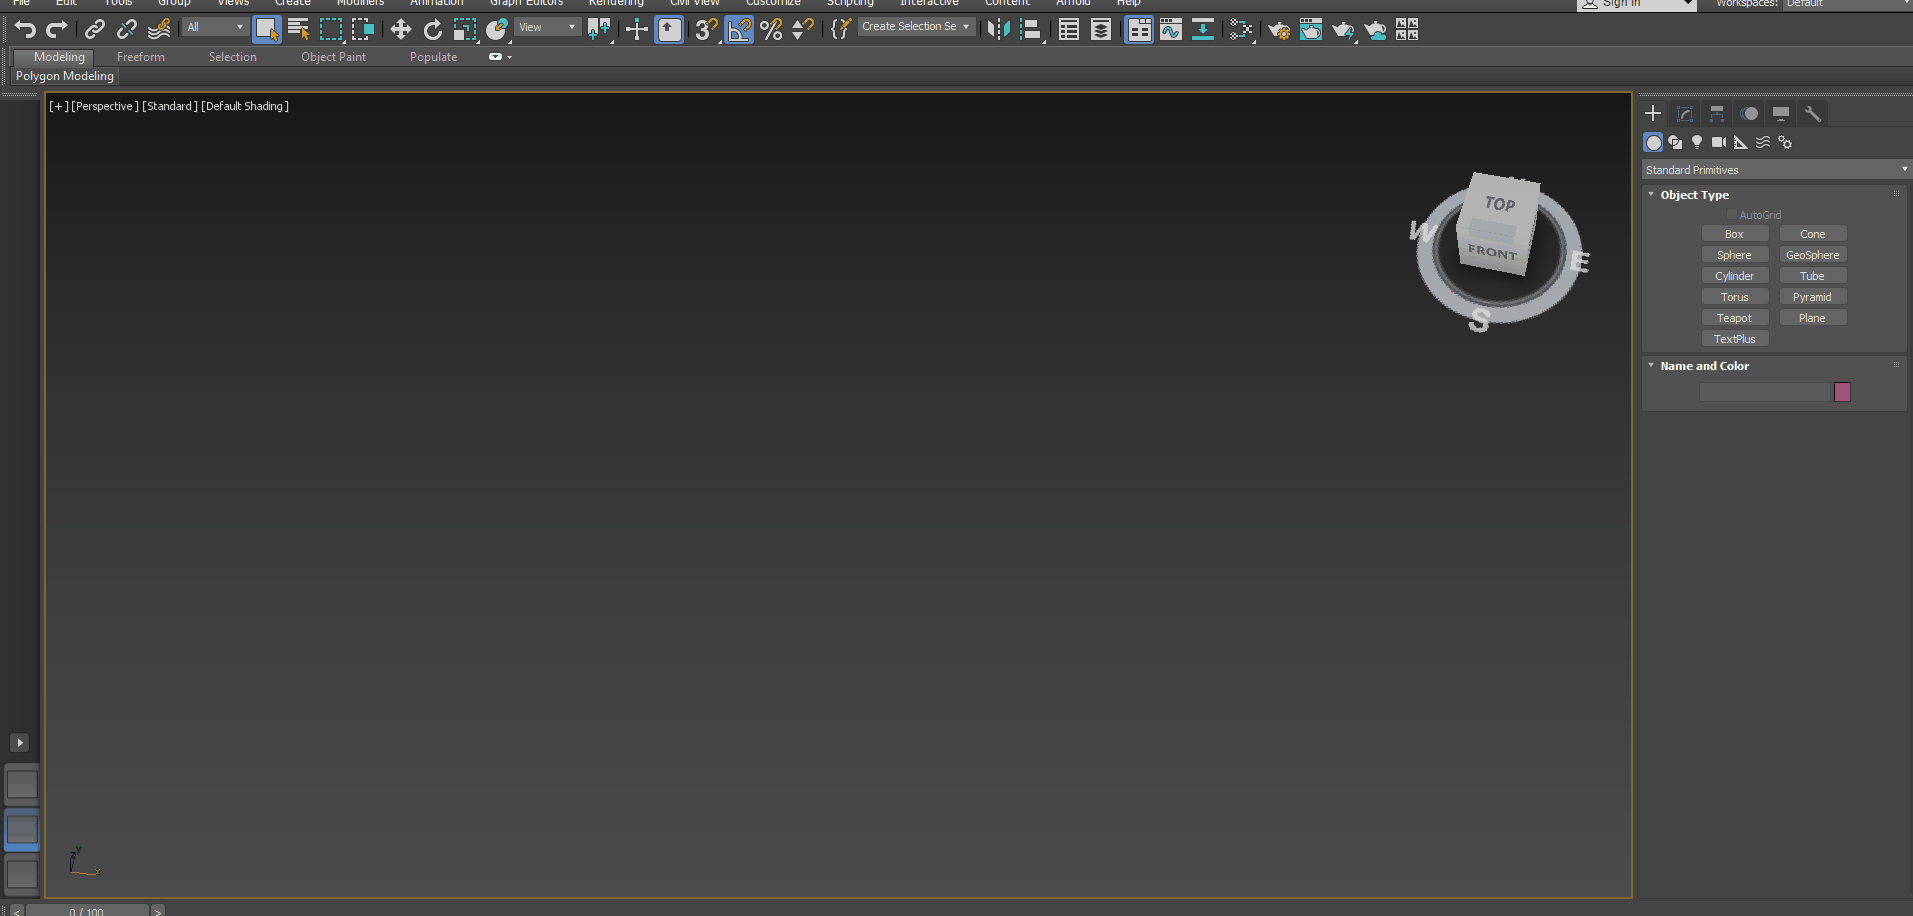Open the Display command panel tab
1913x916 pixels.
click(1781, 113)
